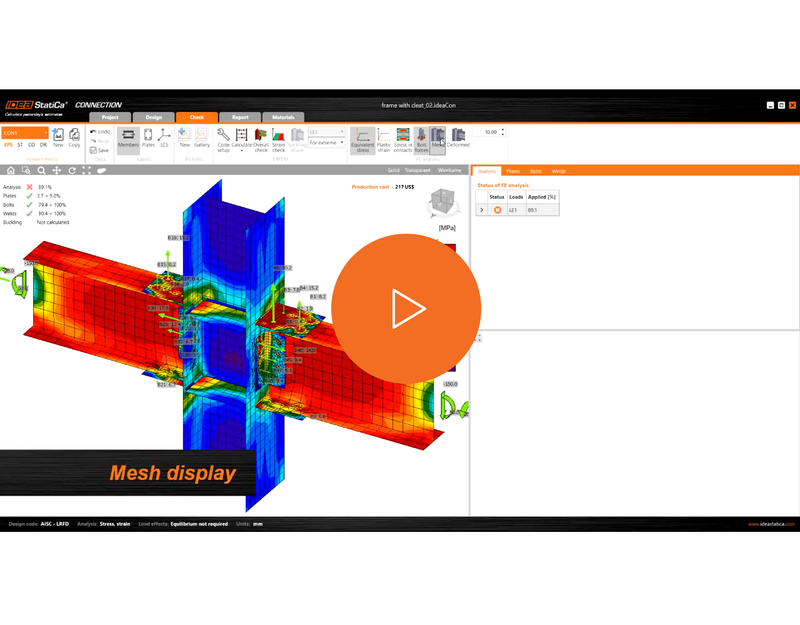Toggle the Equivalent stress display

(363, 140)
